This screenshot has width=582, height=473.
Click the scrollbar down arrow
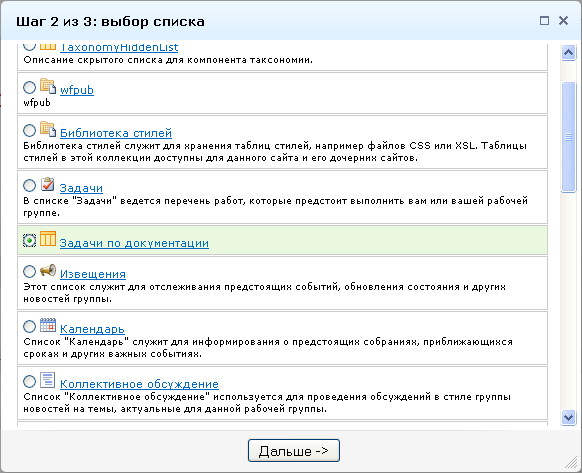tap(568, 417)
